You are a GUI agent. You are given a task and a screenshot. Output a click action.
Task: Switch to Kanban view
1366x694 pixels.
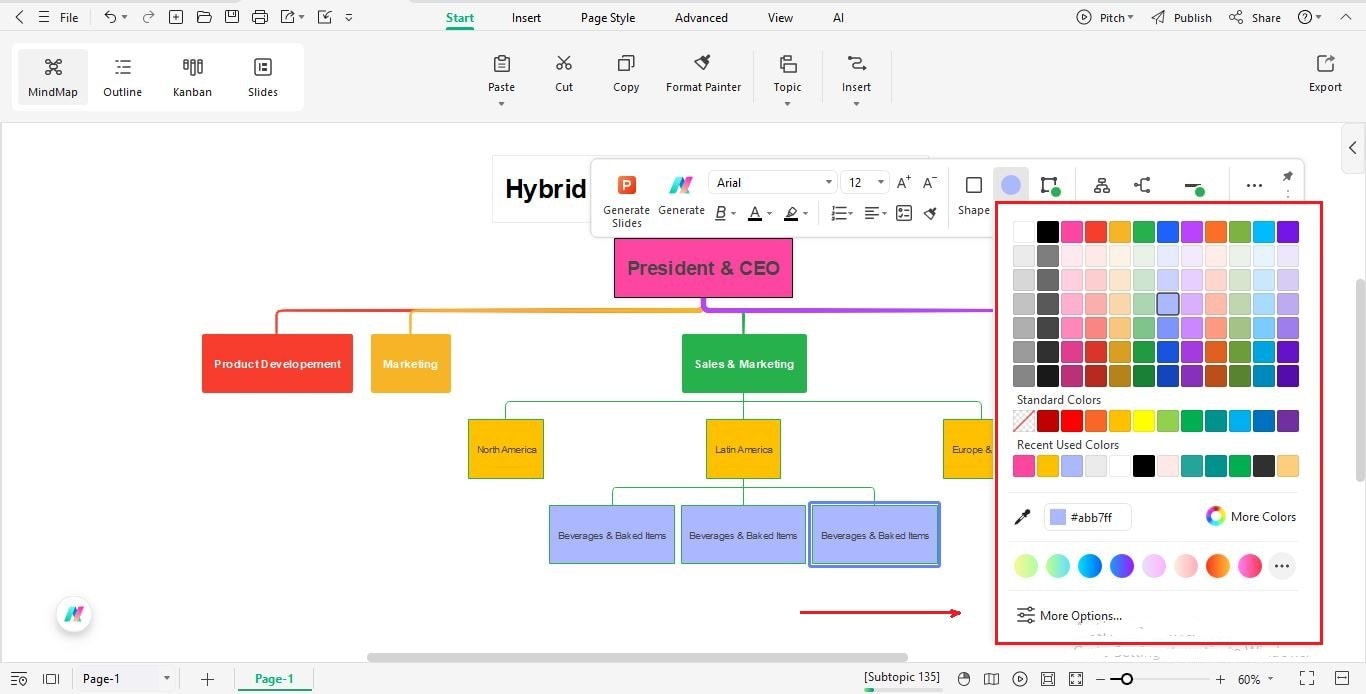click(192, 78)
